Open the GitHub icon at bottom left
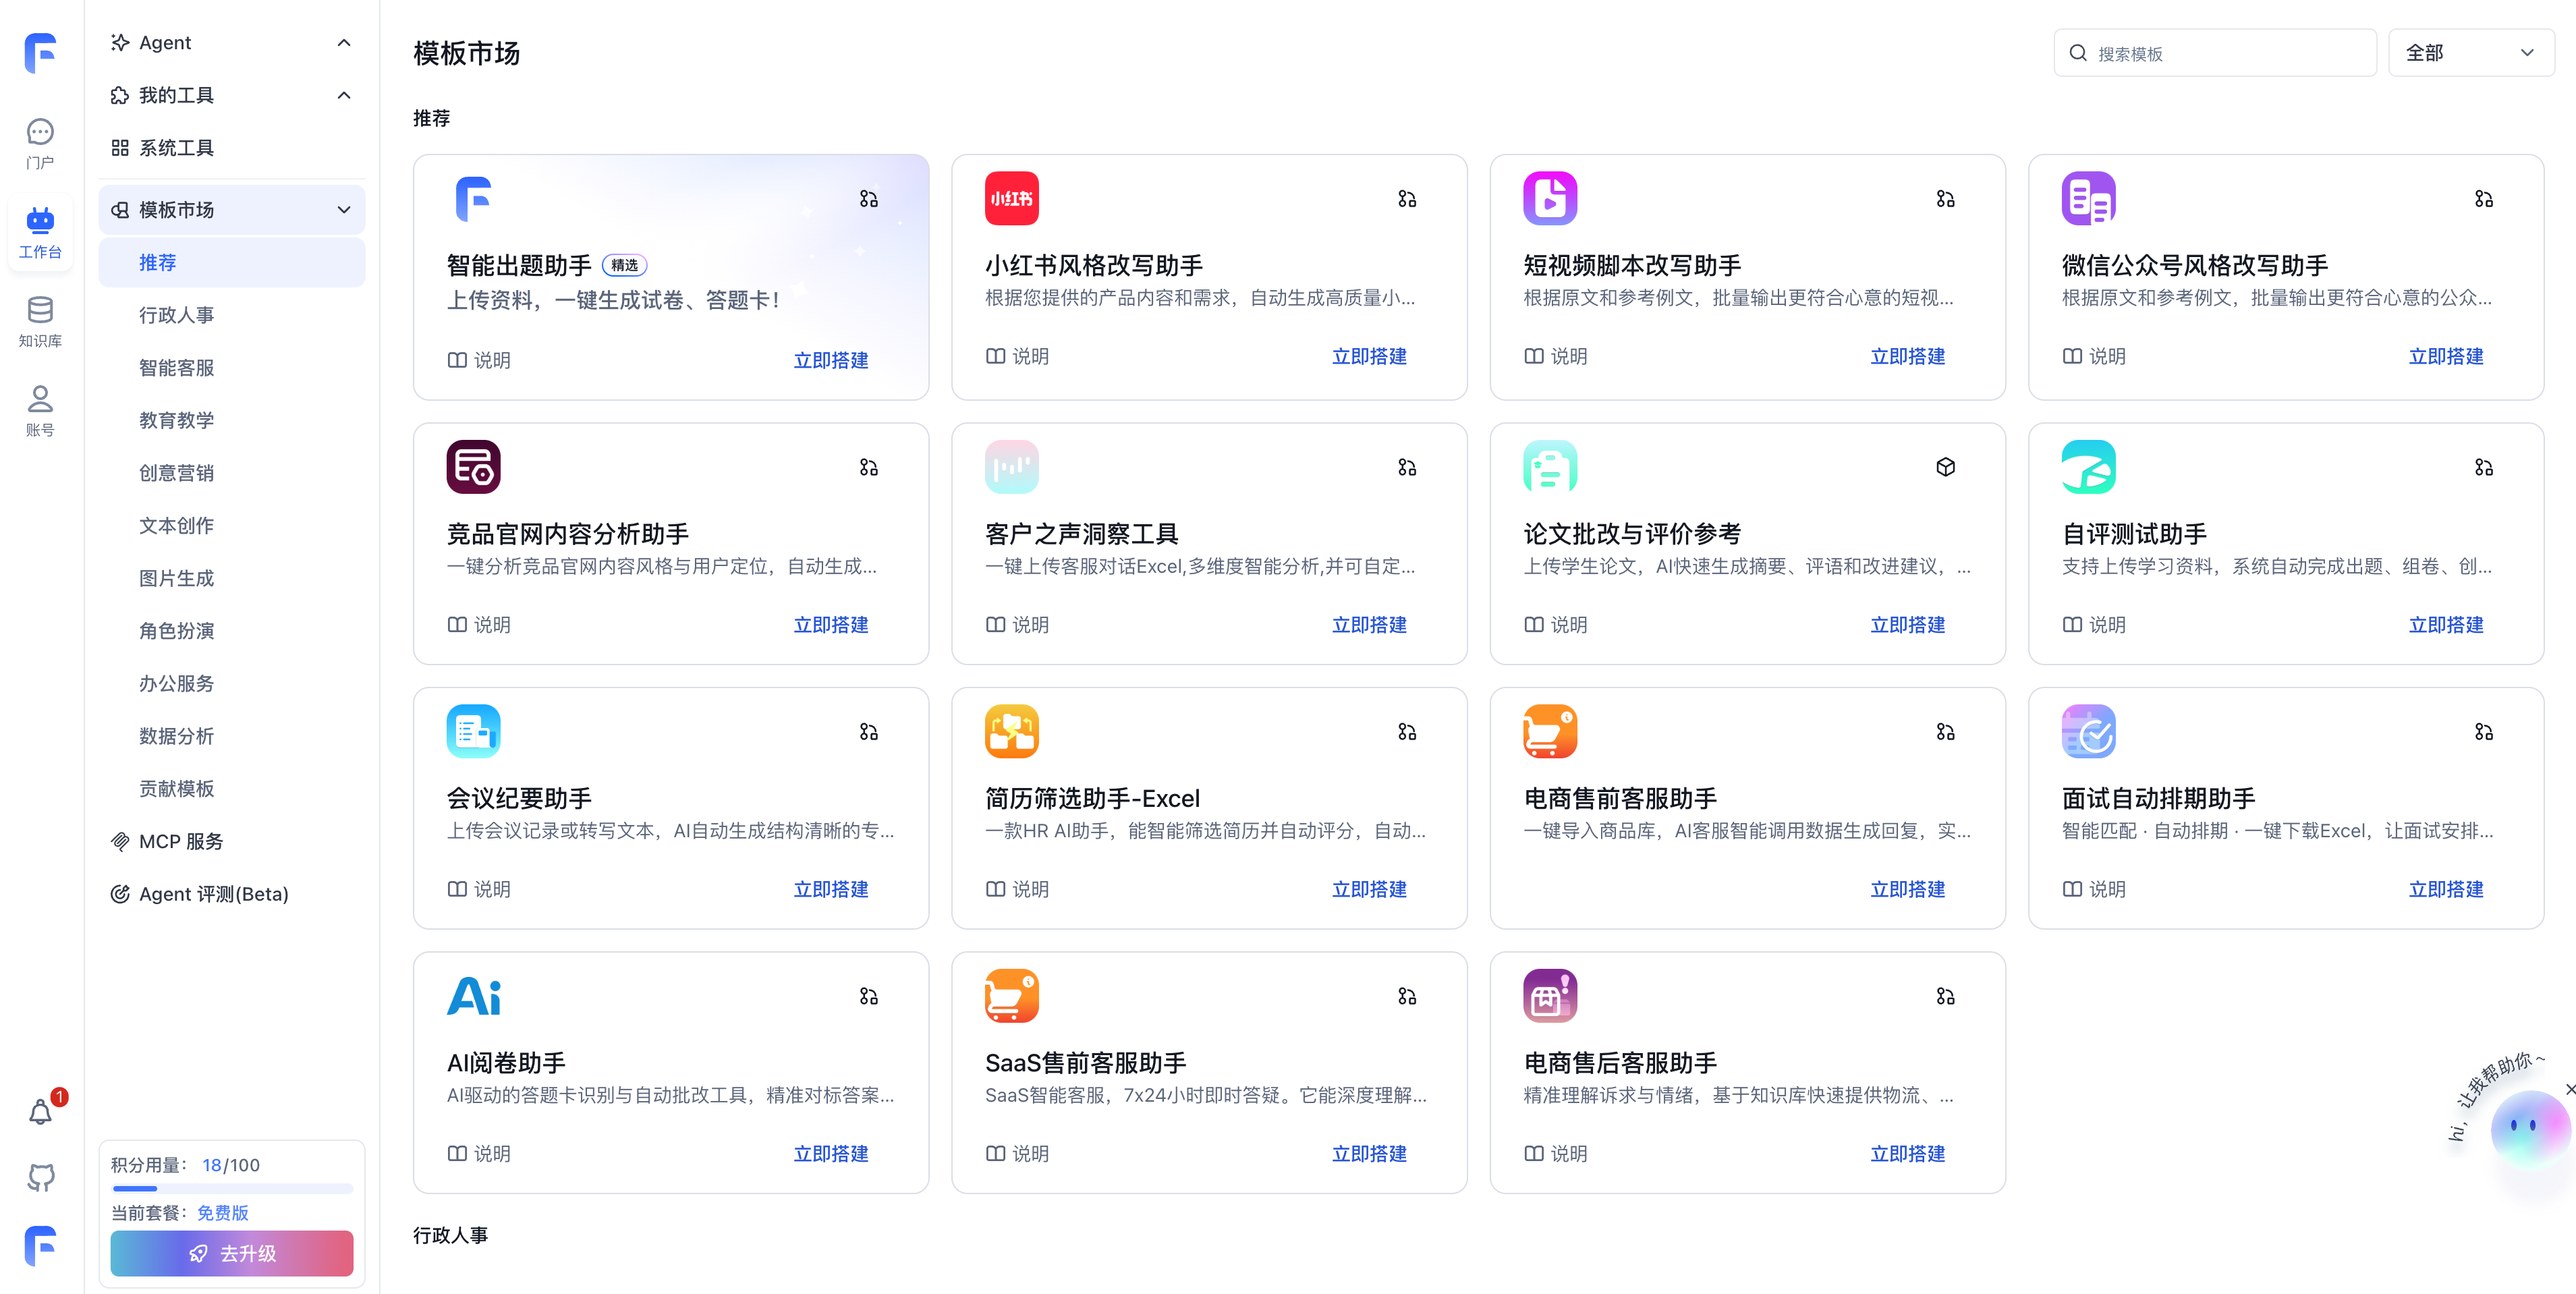Viewport: 2576px width, 1294px height. [41, 1177]
